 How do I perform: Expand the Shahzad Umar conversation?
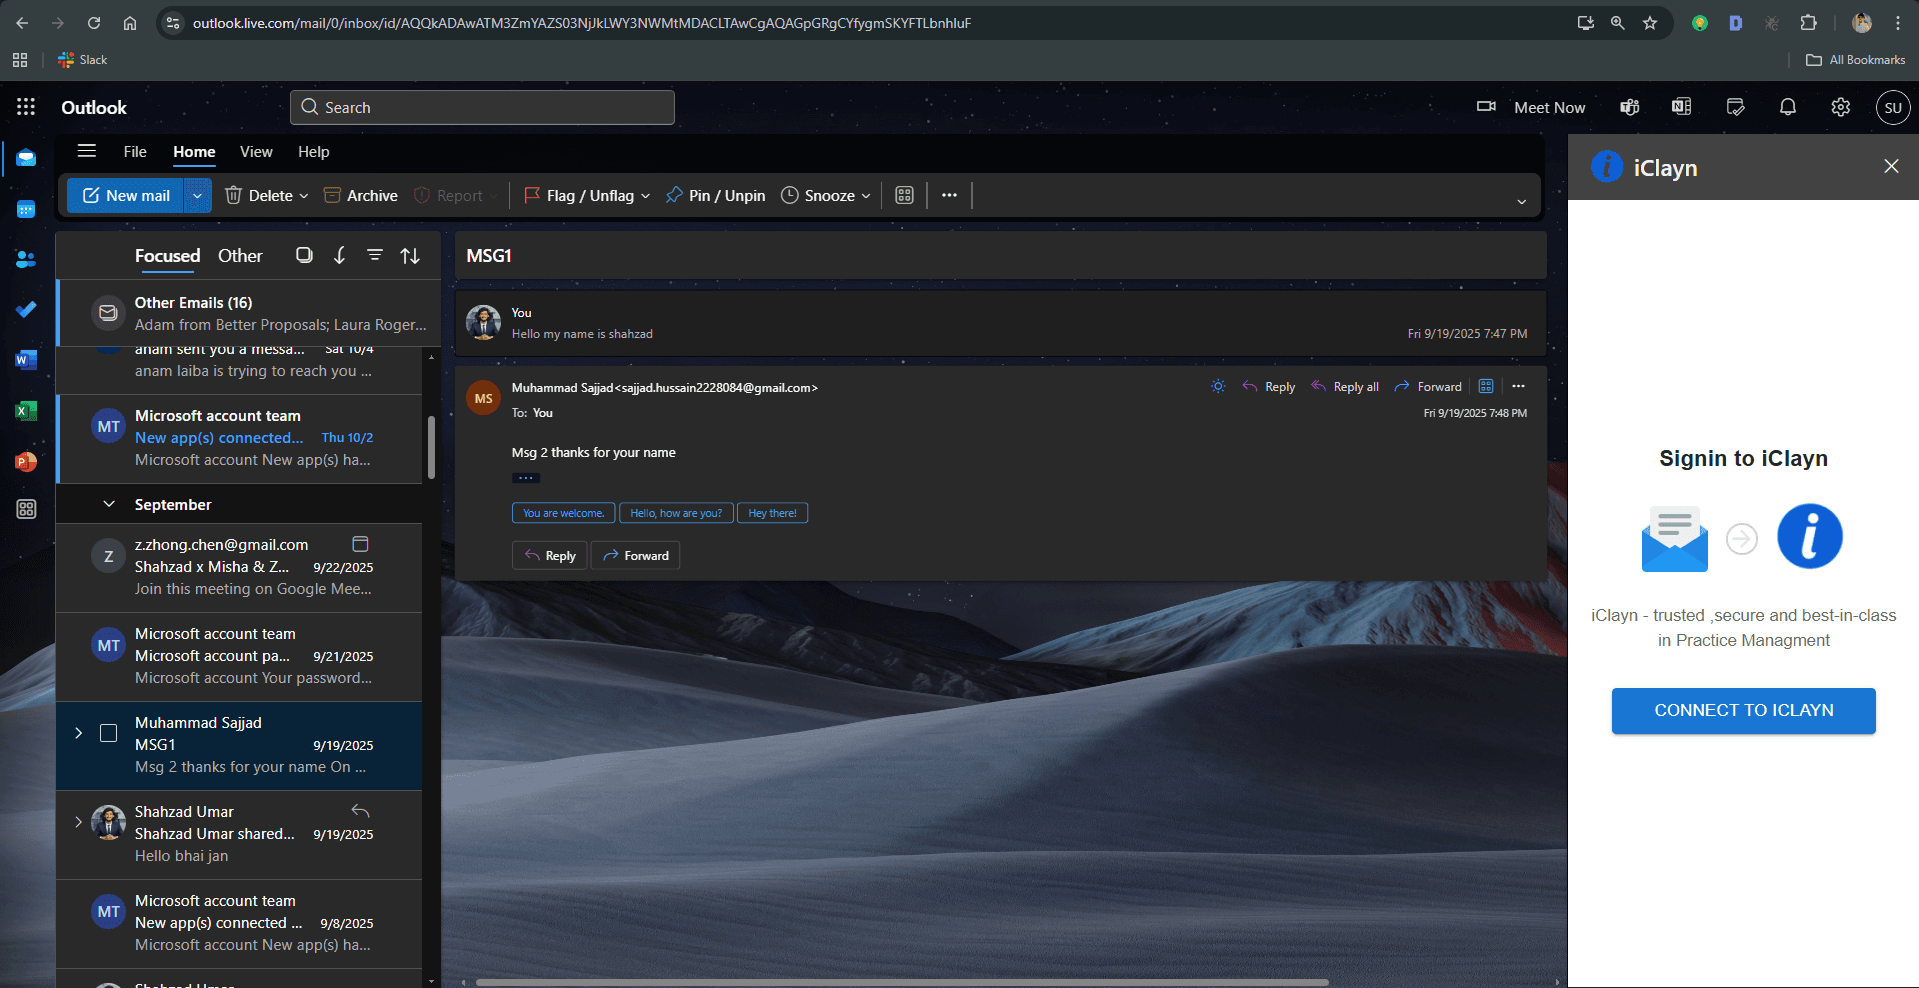(79, 822)
